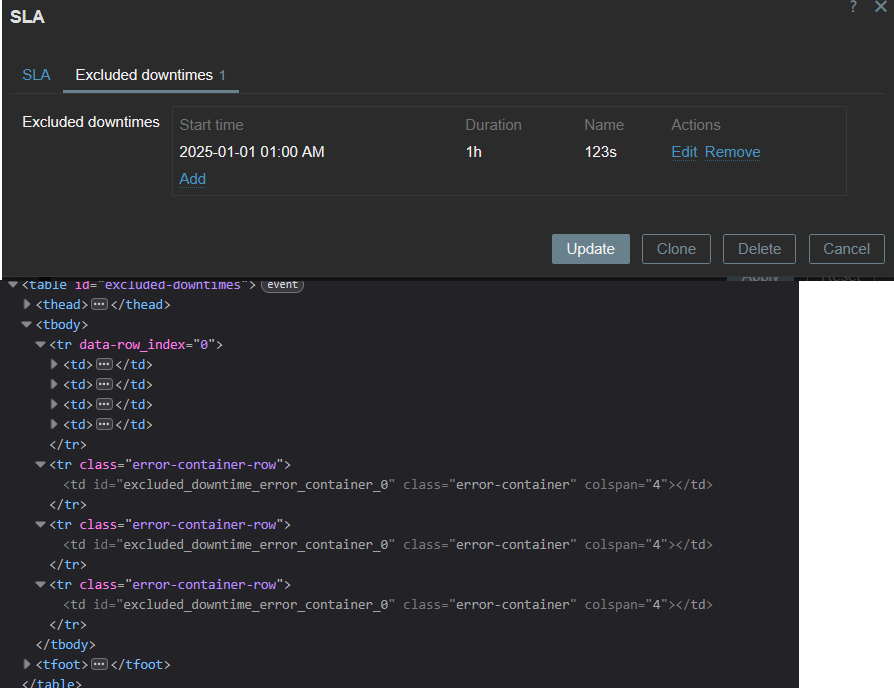Click the Delete button

[x=759, y=249]
